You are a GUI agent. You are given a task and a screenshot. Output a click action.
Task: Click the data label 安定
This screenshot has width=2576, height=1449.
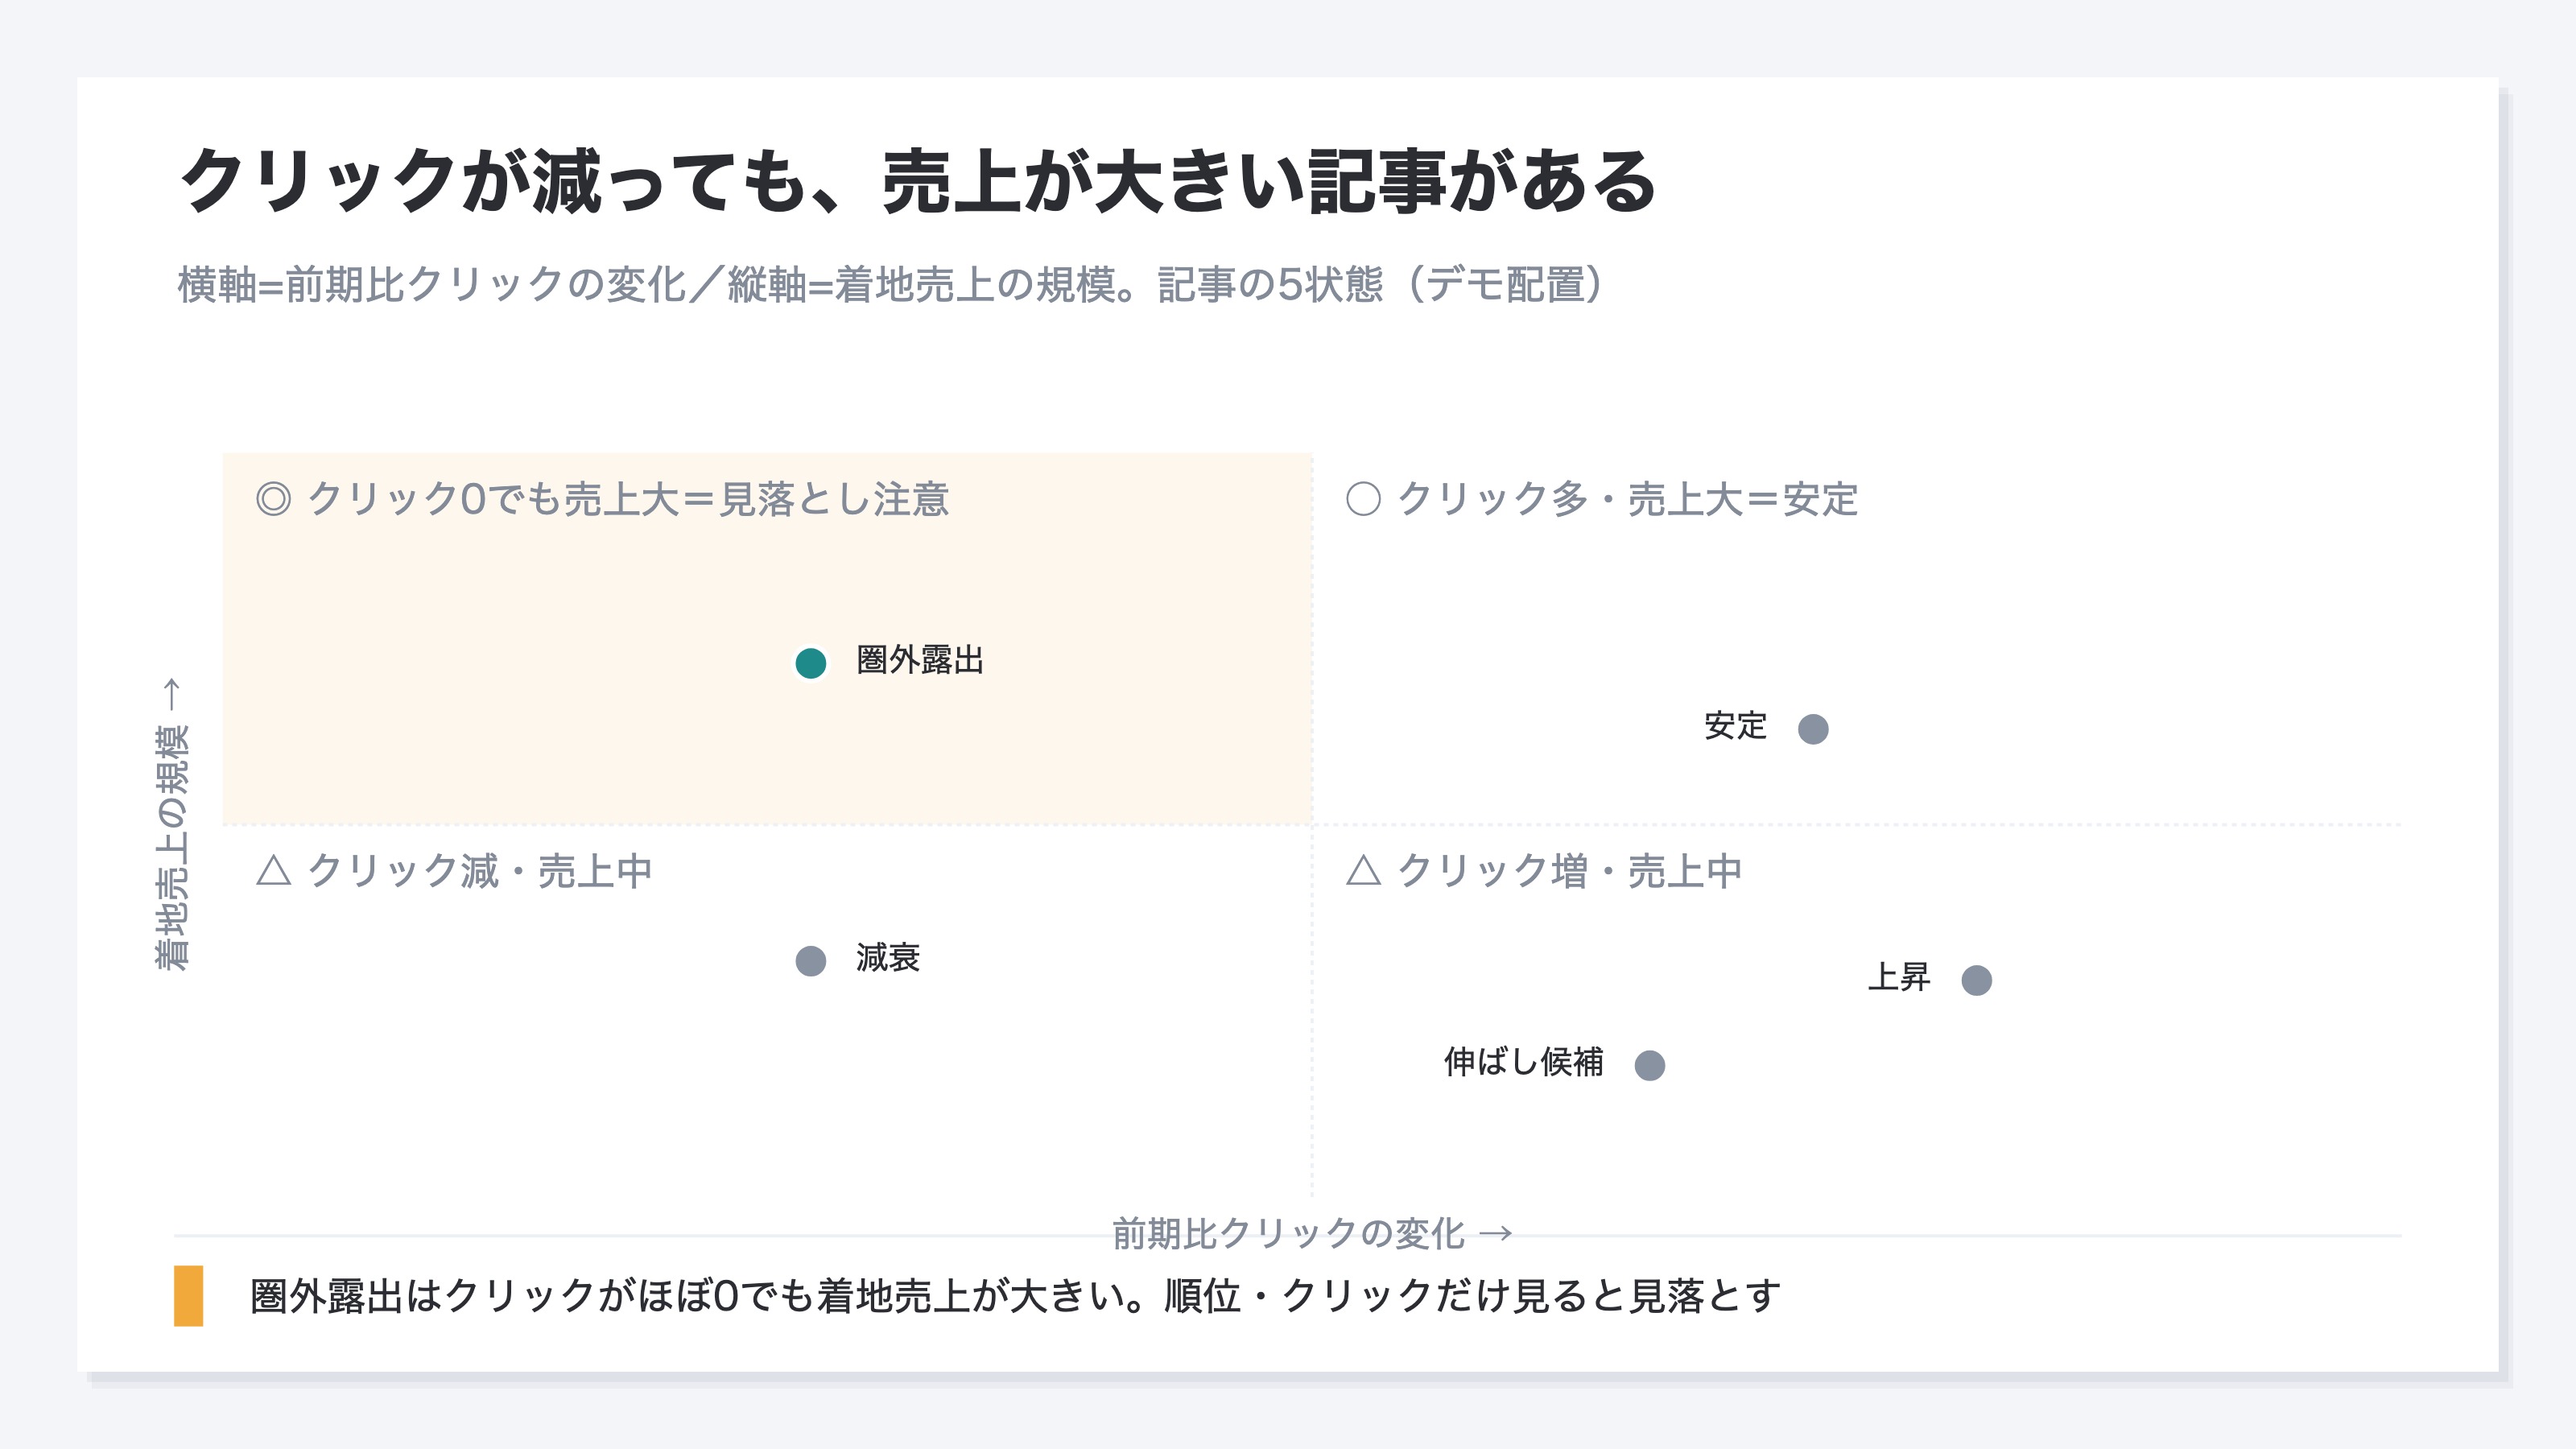tap(1735, 726)
